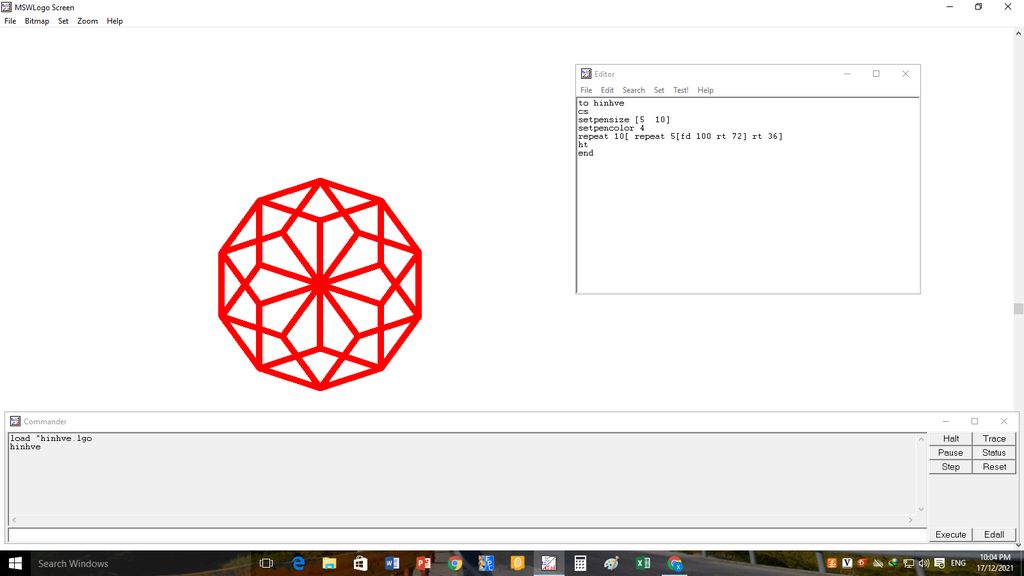Open the Paint palette taskbar icon

611,563
